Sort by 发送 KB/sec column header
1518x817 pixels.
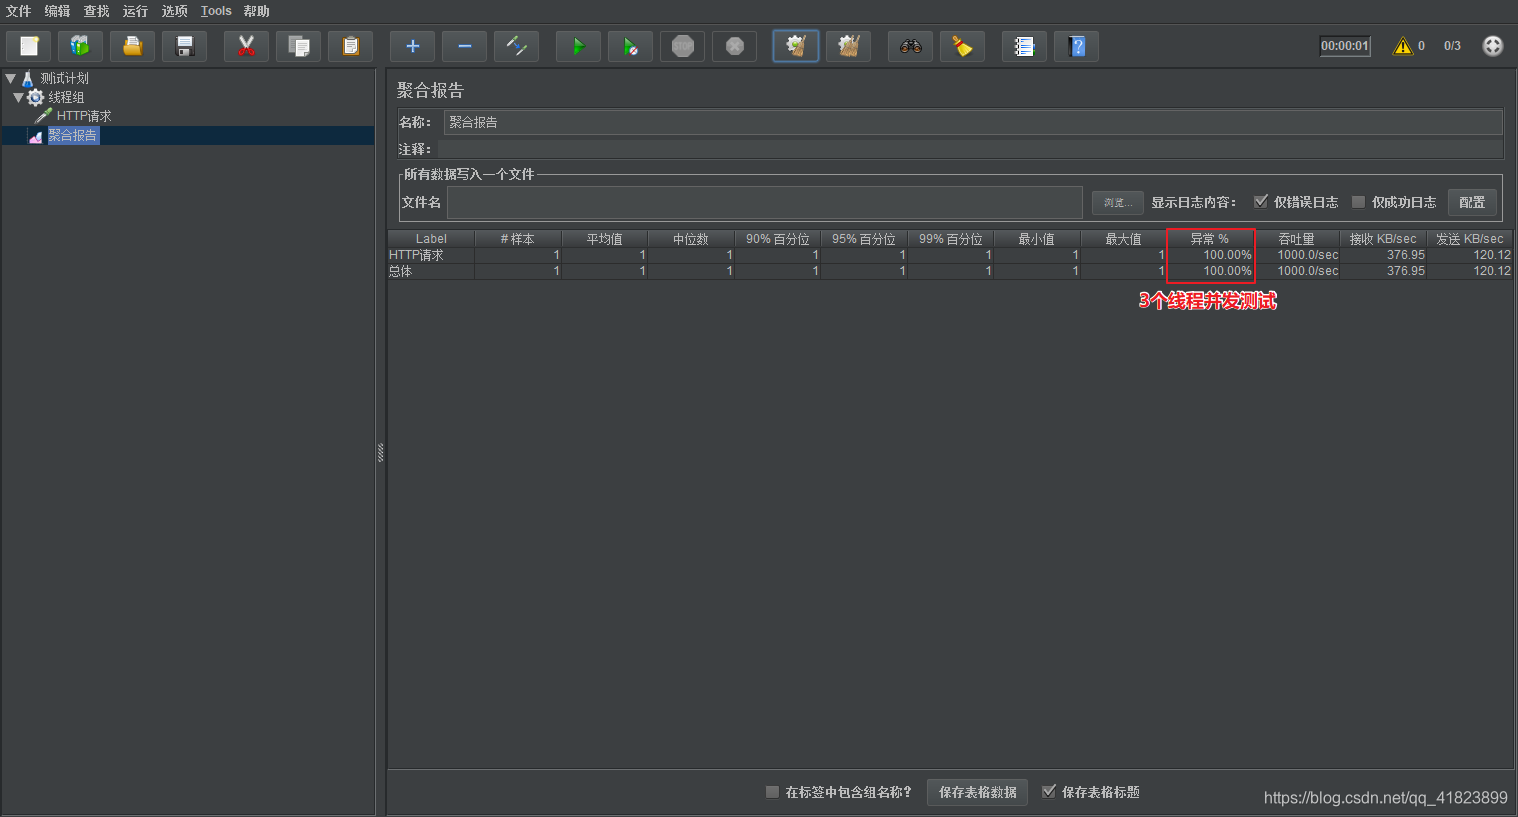coord(1469,239)
